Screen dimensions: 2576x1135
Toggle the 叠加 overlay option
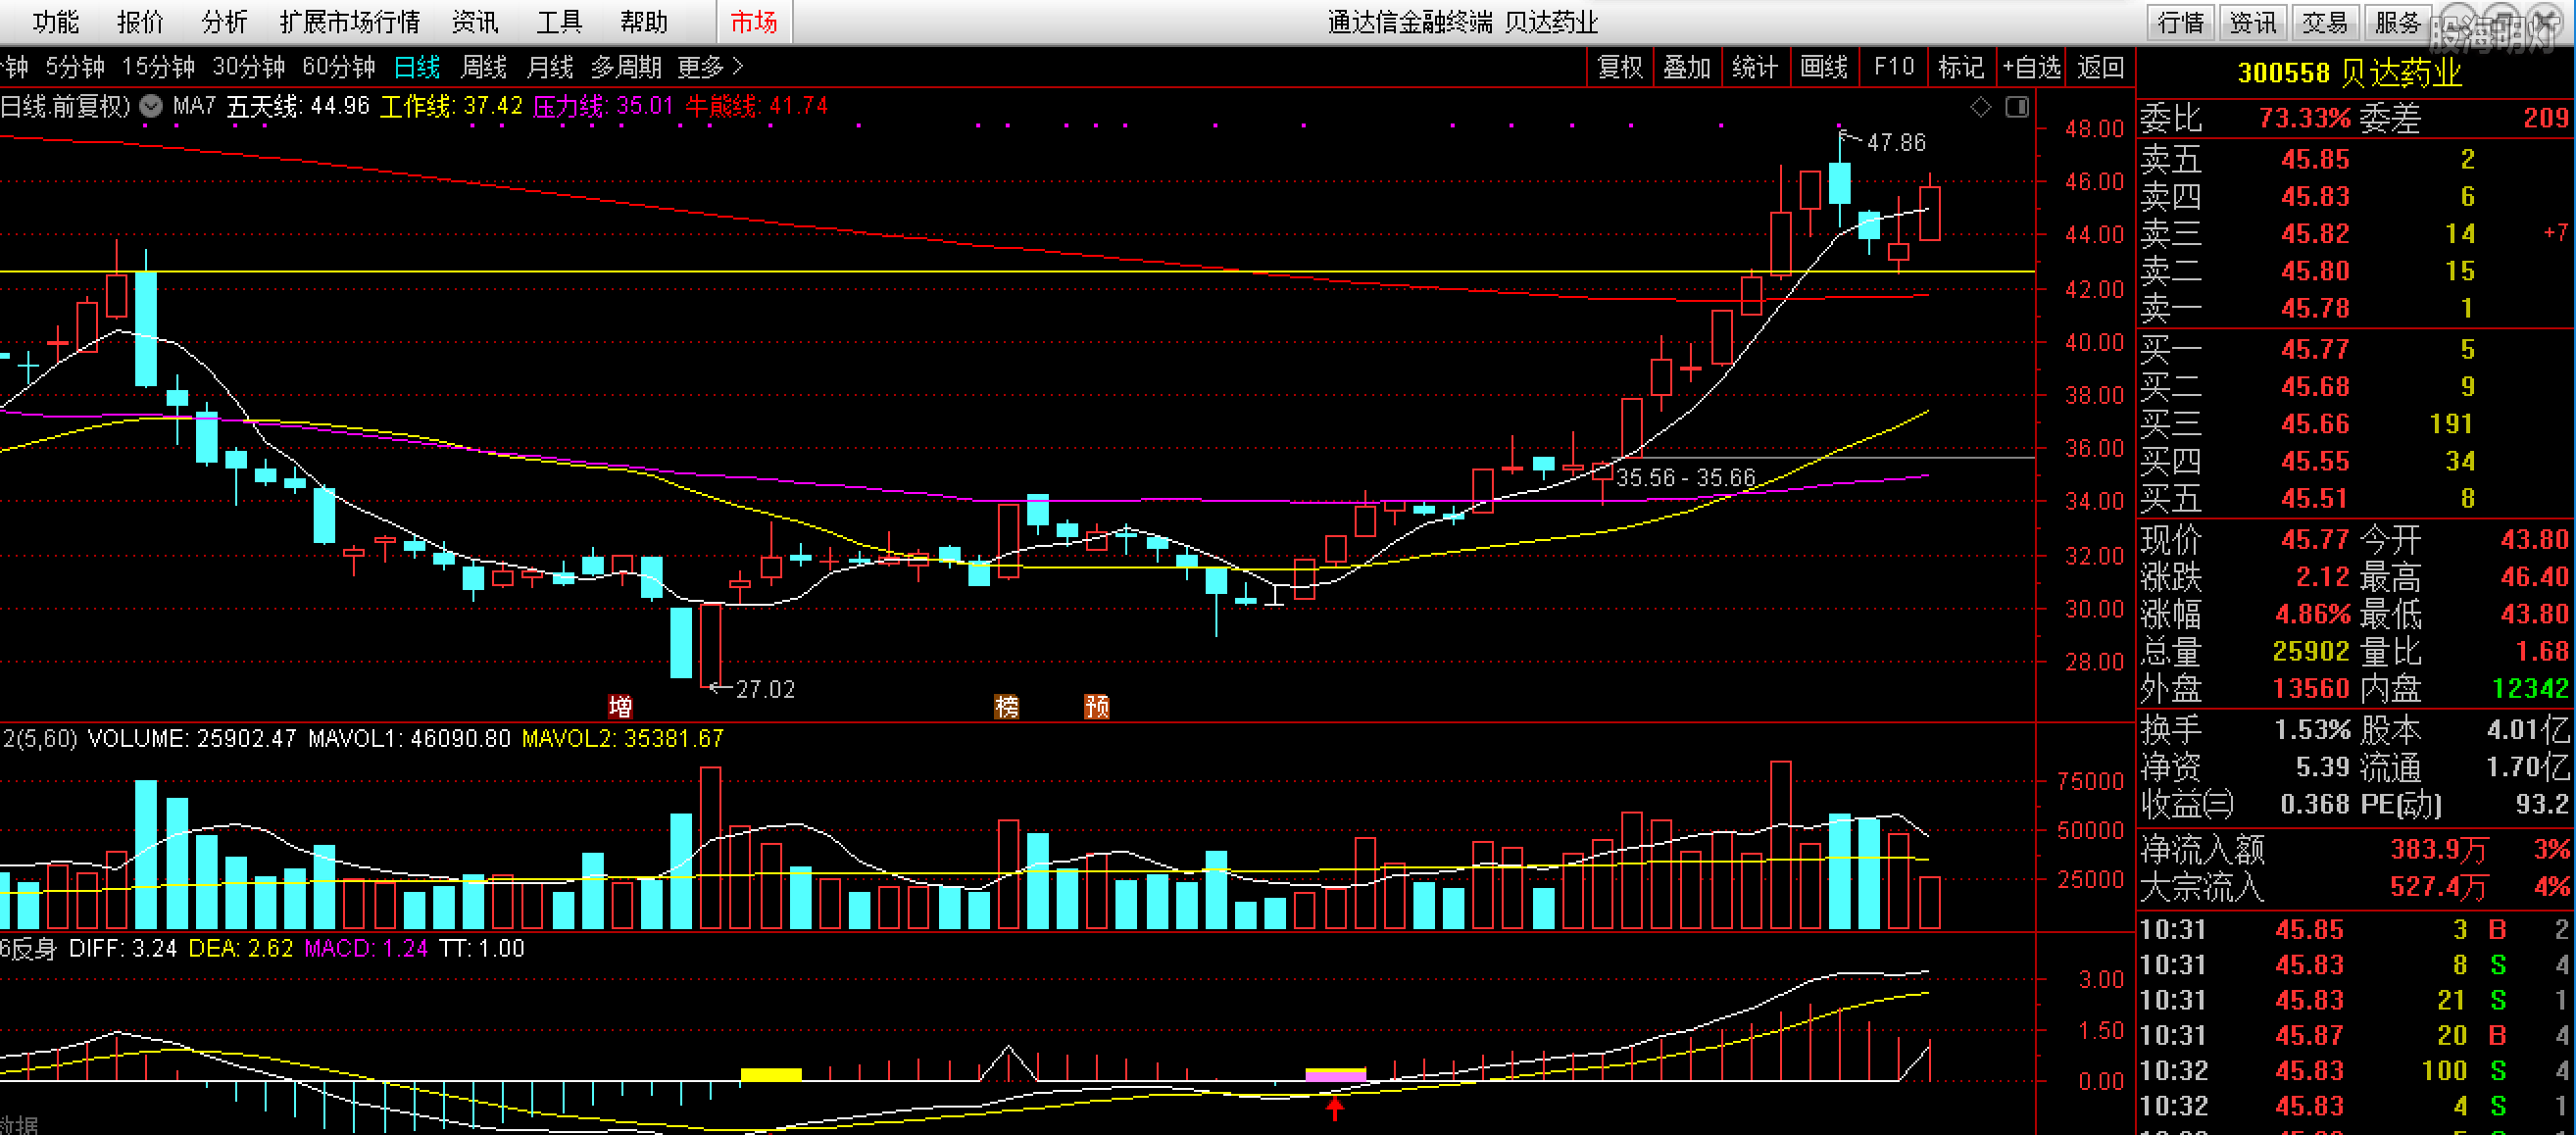click(1687, 67)
